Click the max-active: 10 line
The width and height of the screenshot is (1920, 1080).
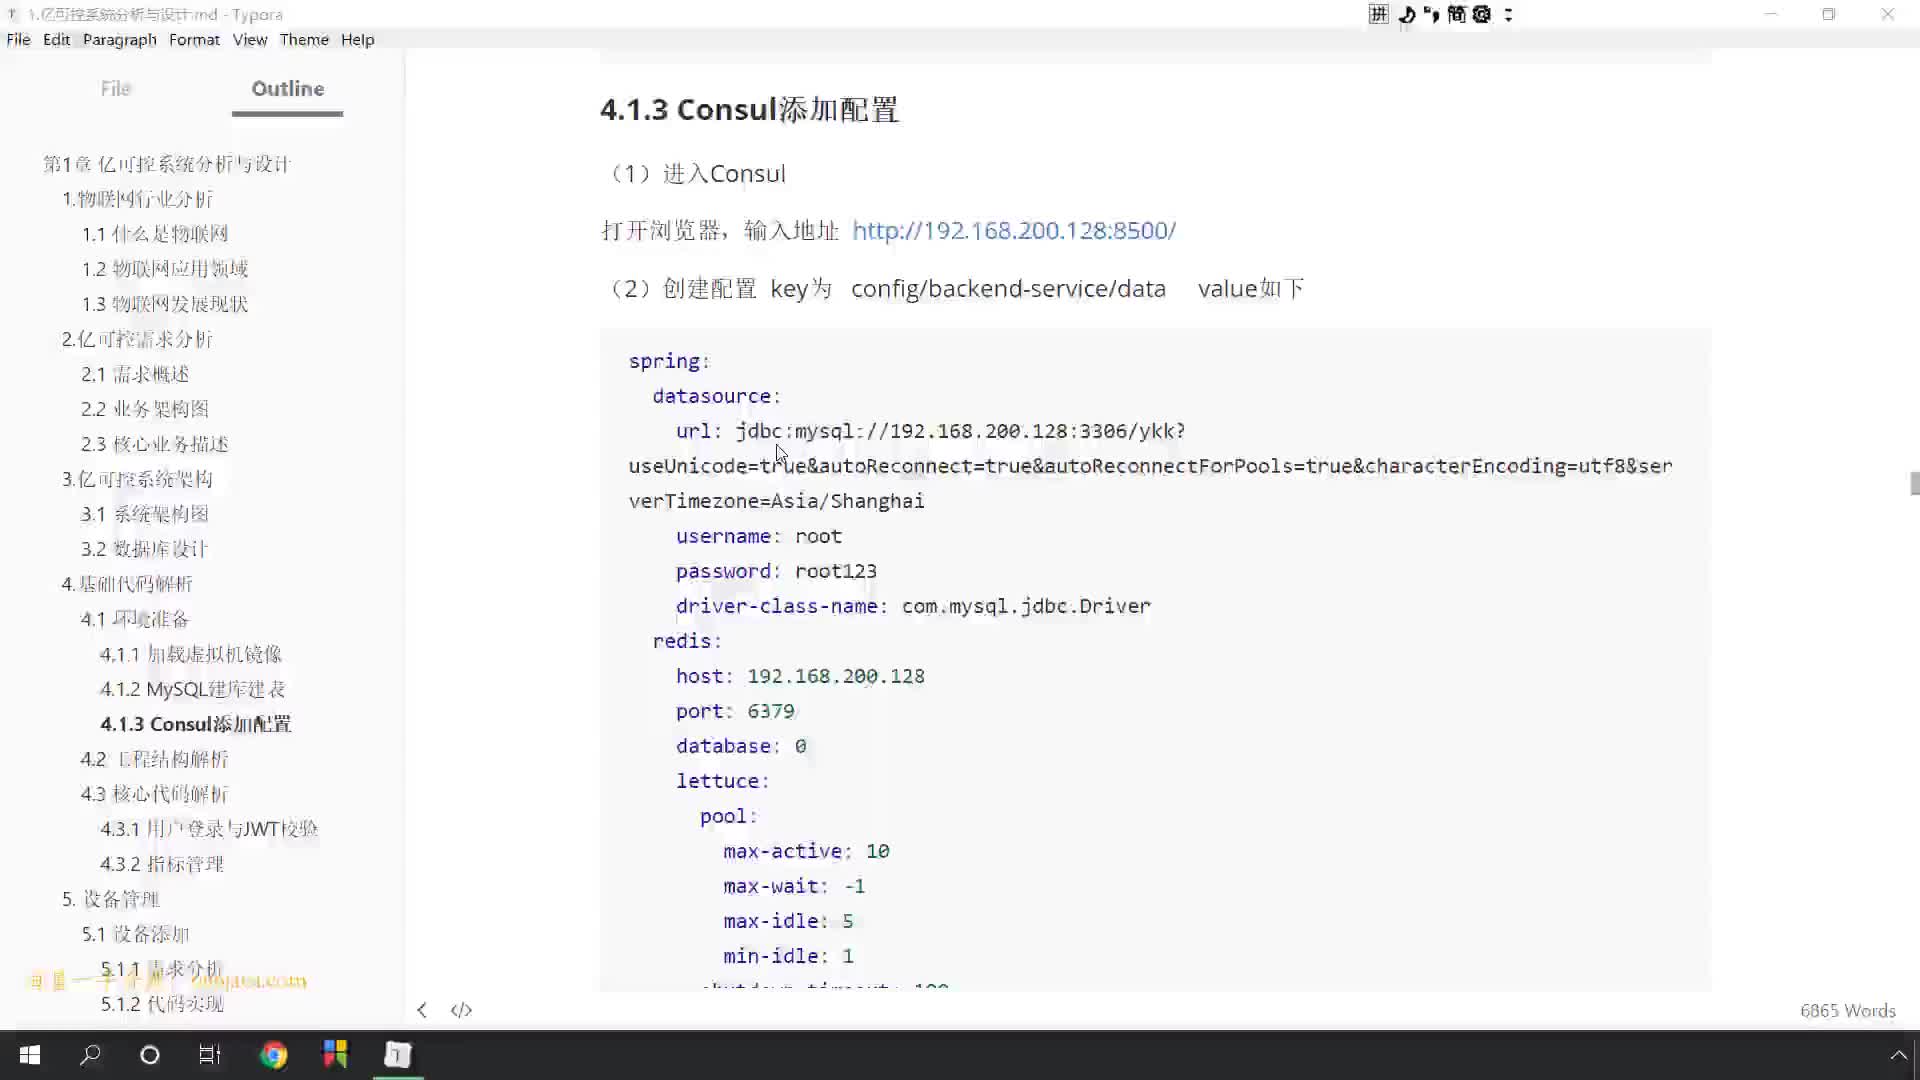coord(806,851)
